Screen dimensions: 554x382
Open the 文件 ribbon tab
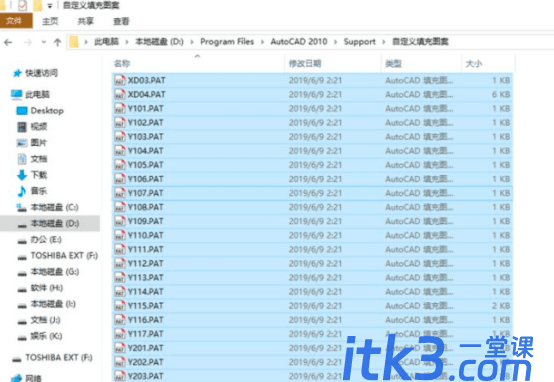(16, 21)
